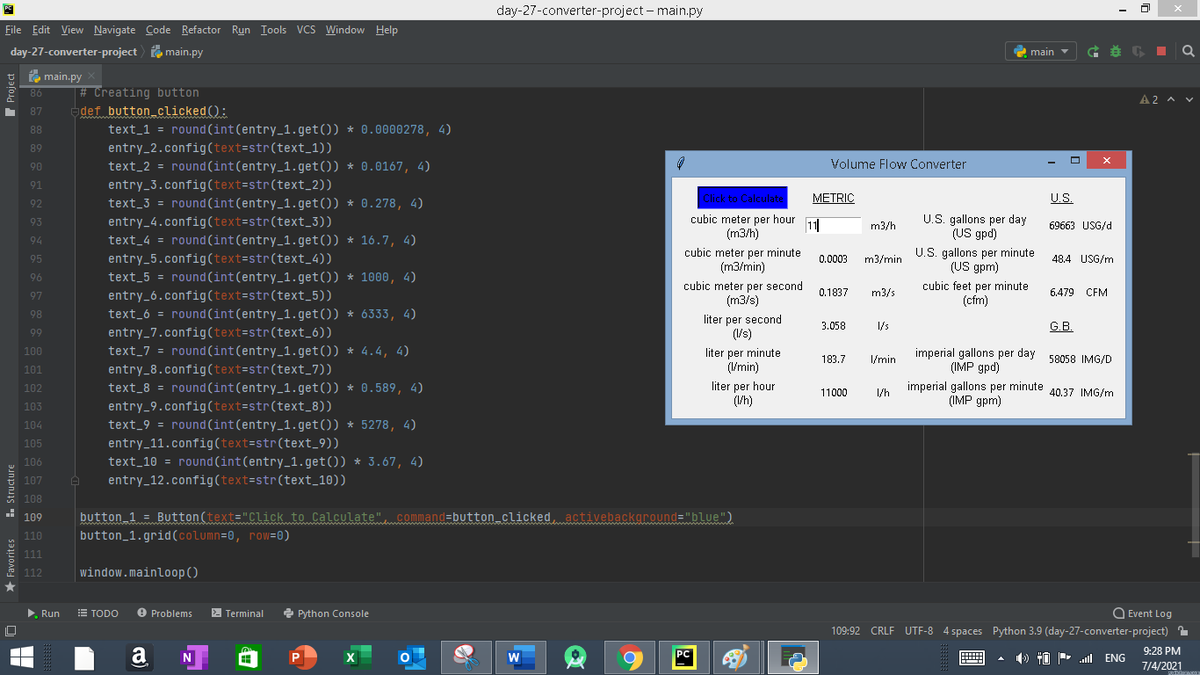Open the Run tool window
The height and width of the screenshot is (675, 1200).
pos(43,613)
